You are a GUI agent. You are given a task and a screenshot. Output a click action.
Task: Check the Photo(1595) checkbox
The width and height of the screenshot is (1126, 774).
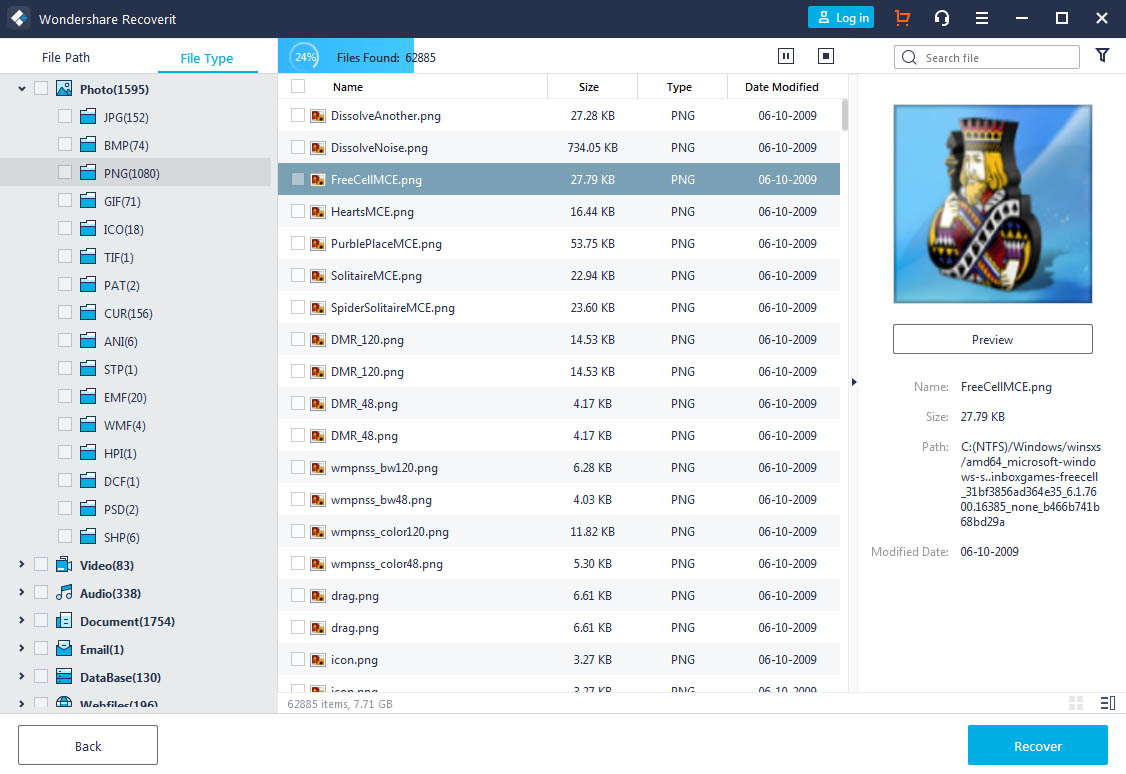(x=41, y=88)
